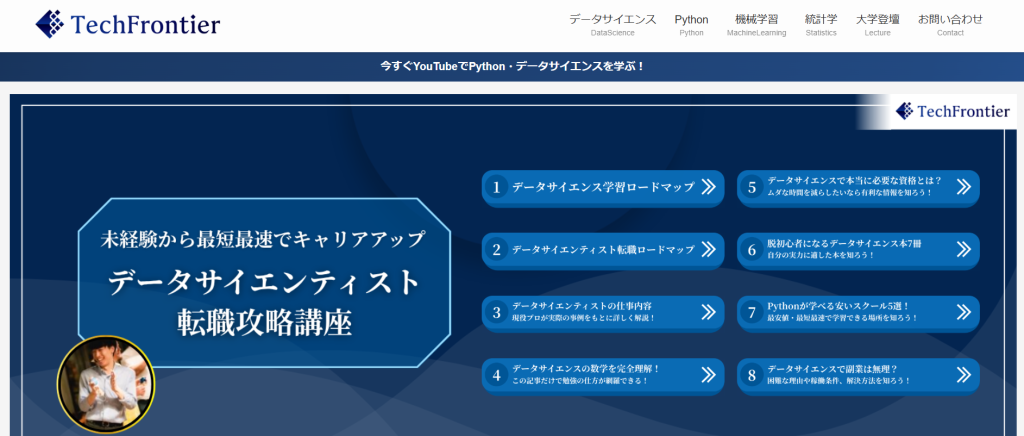This screenshot has height=436, width=1024.
Task: Click the number 5 badge icon
Action: 752,187
